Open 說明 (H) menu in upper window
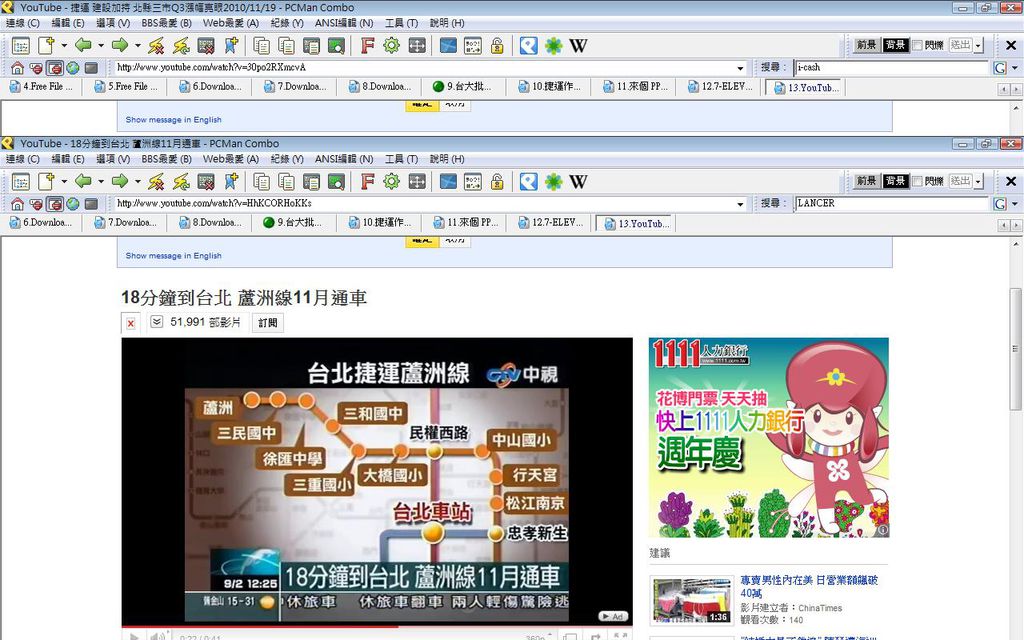The width and height of the screenshot is (1024, 640). [447, 23]
